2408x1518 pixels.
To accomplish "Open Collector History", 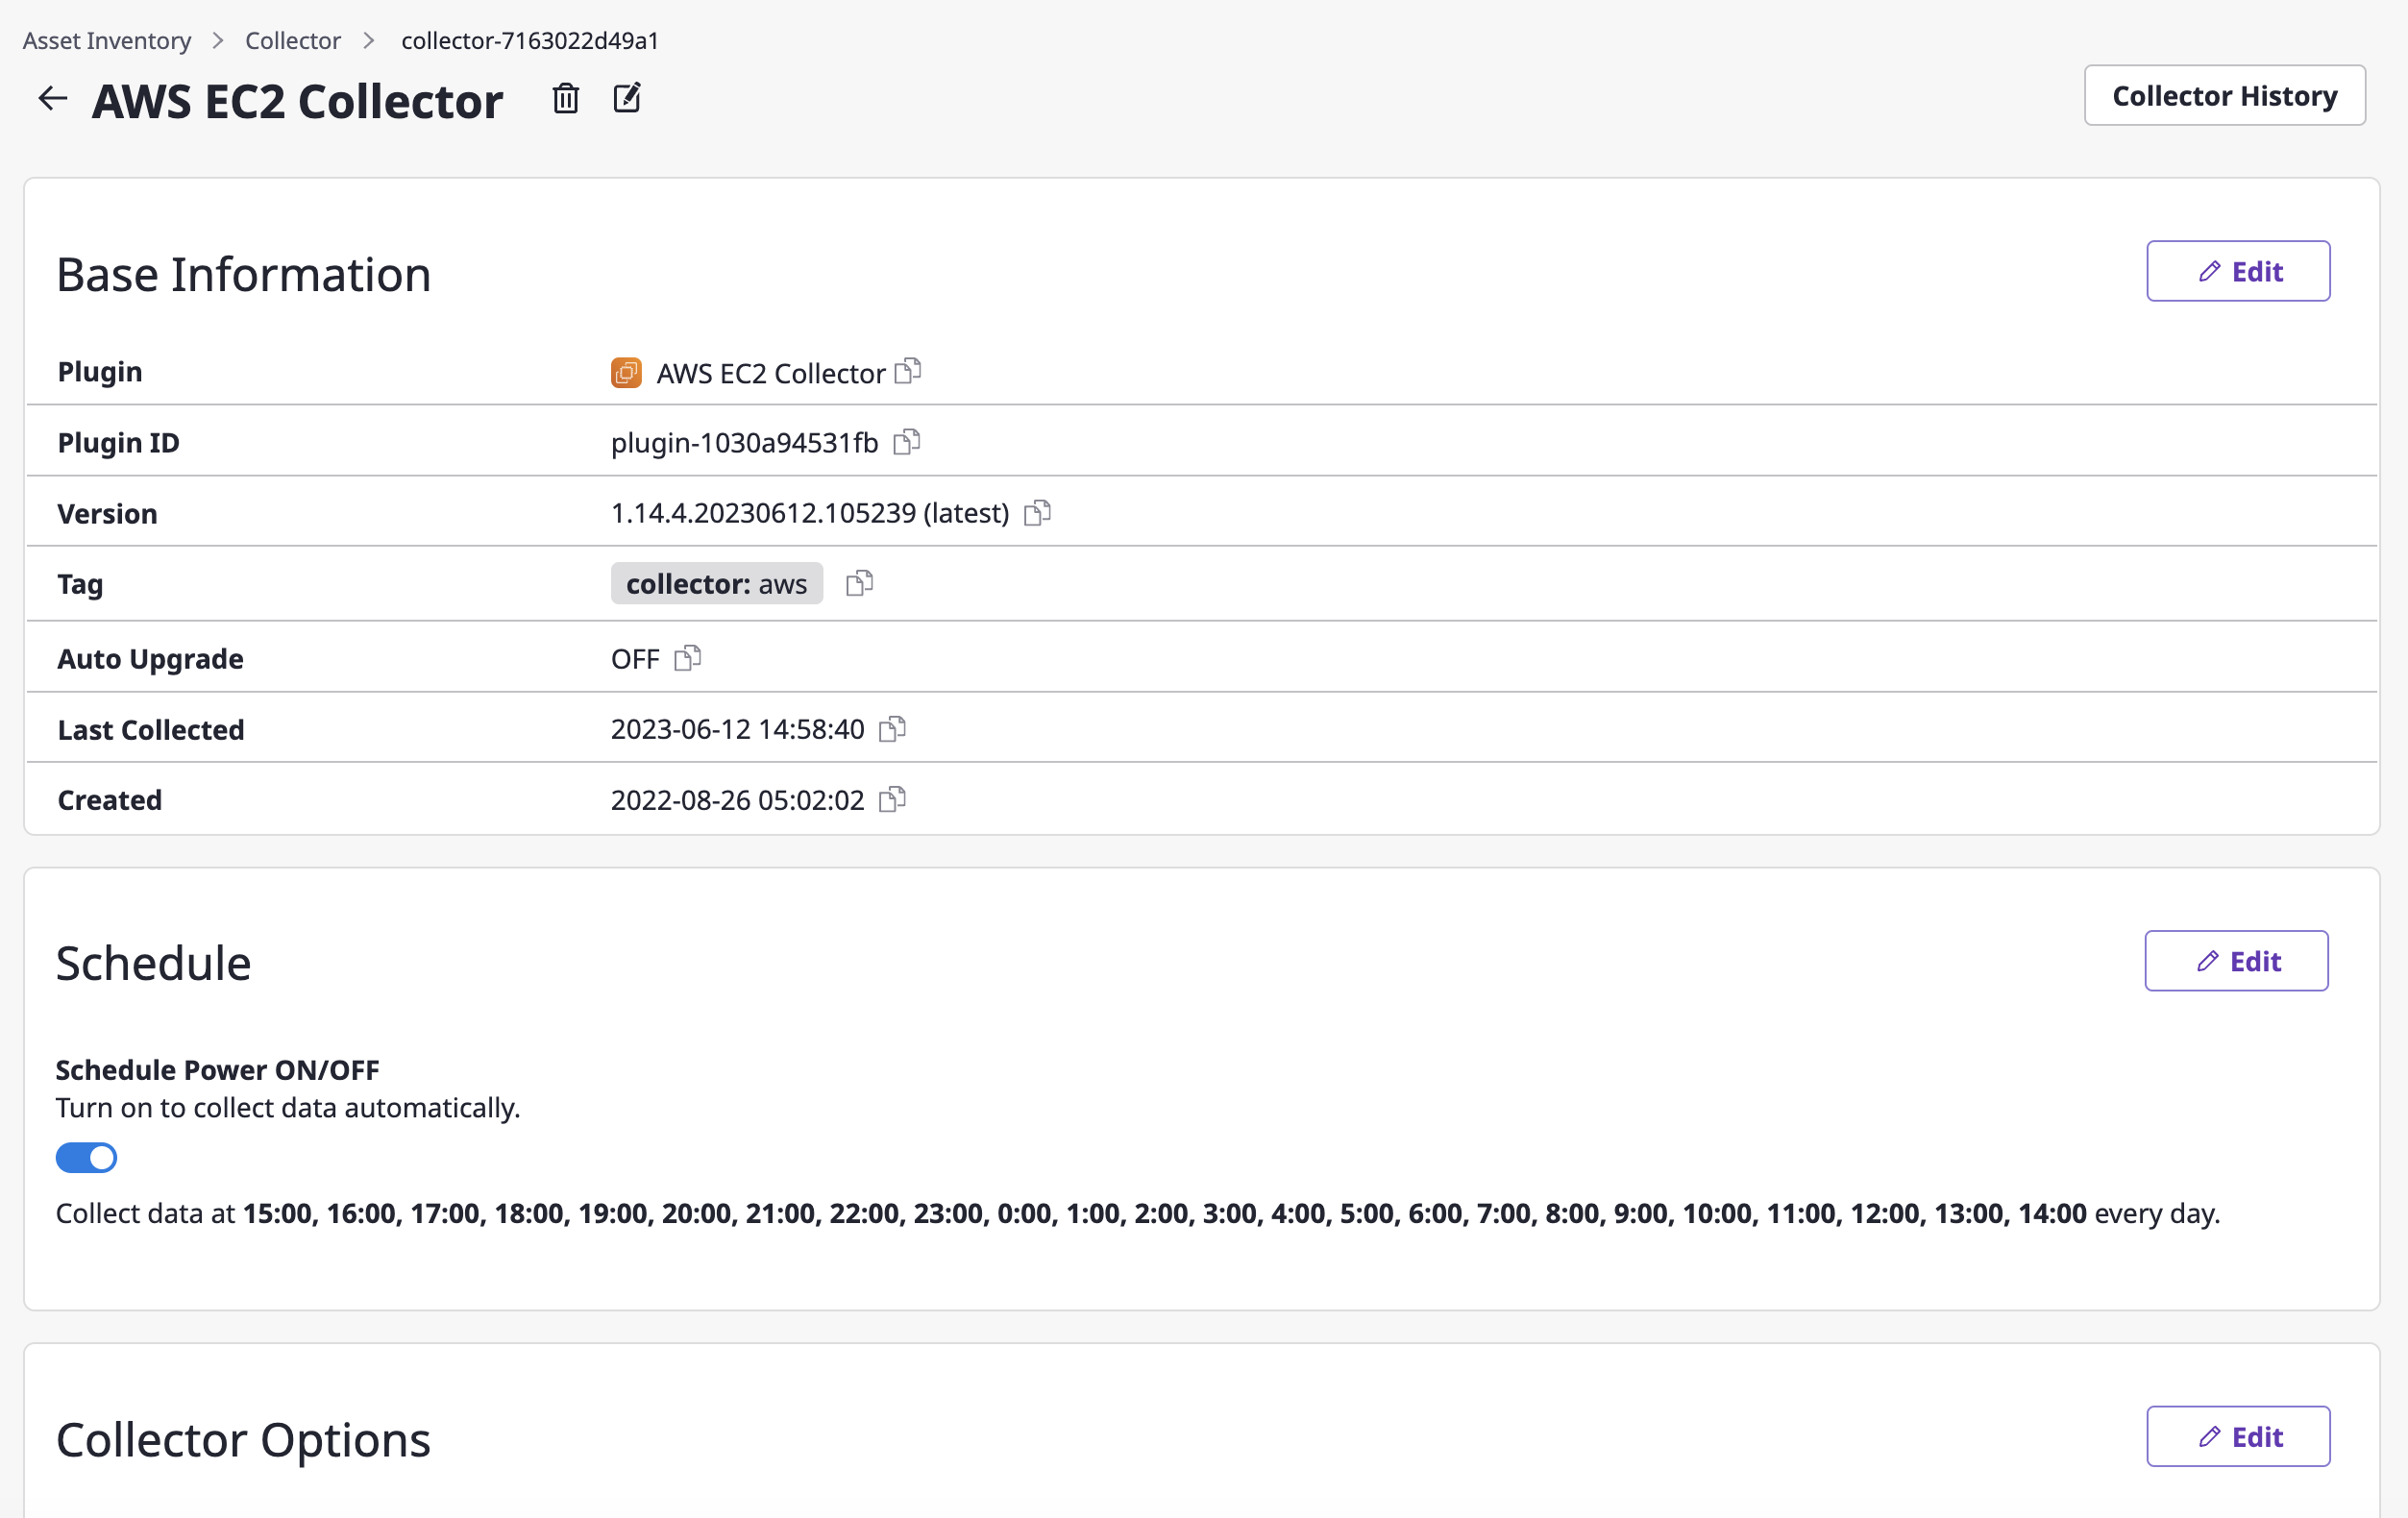I will click(x=2224, y=95).
